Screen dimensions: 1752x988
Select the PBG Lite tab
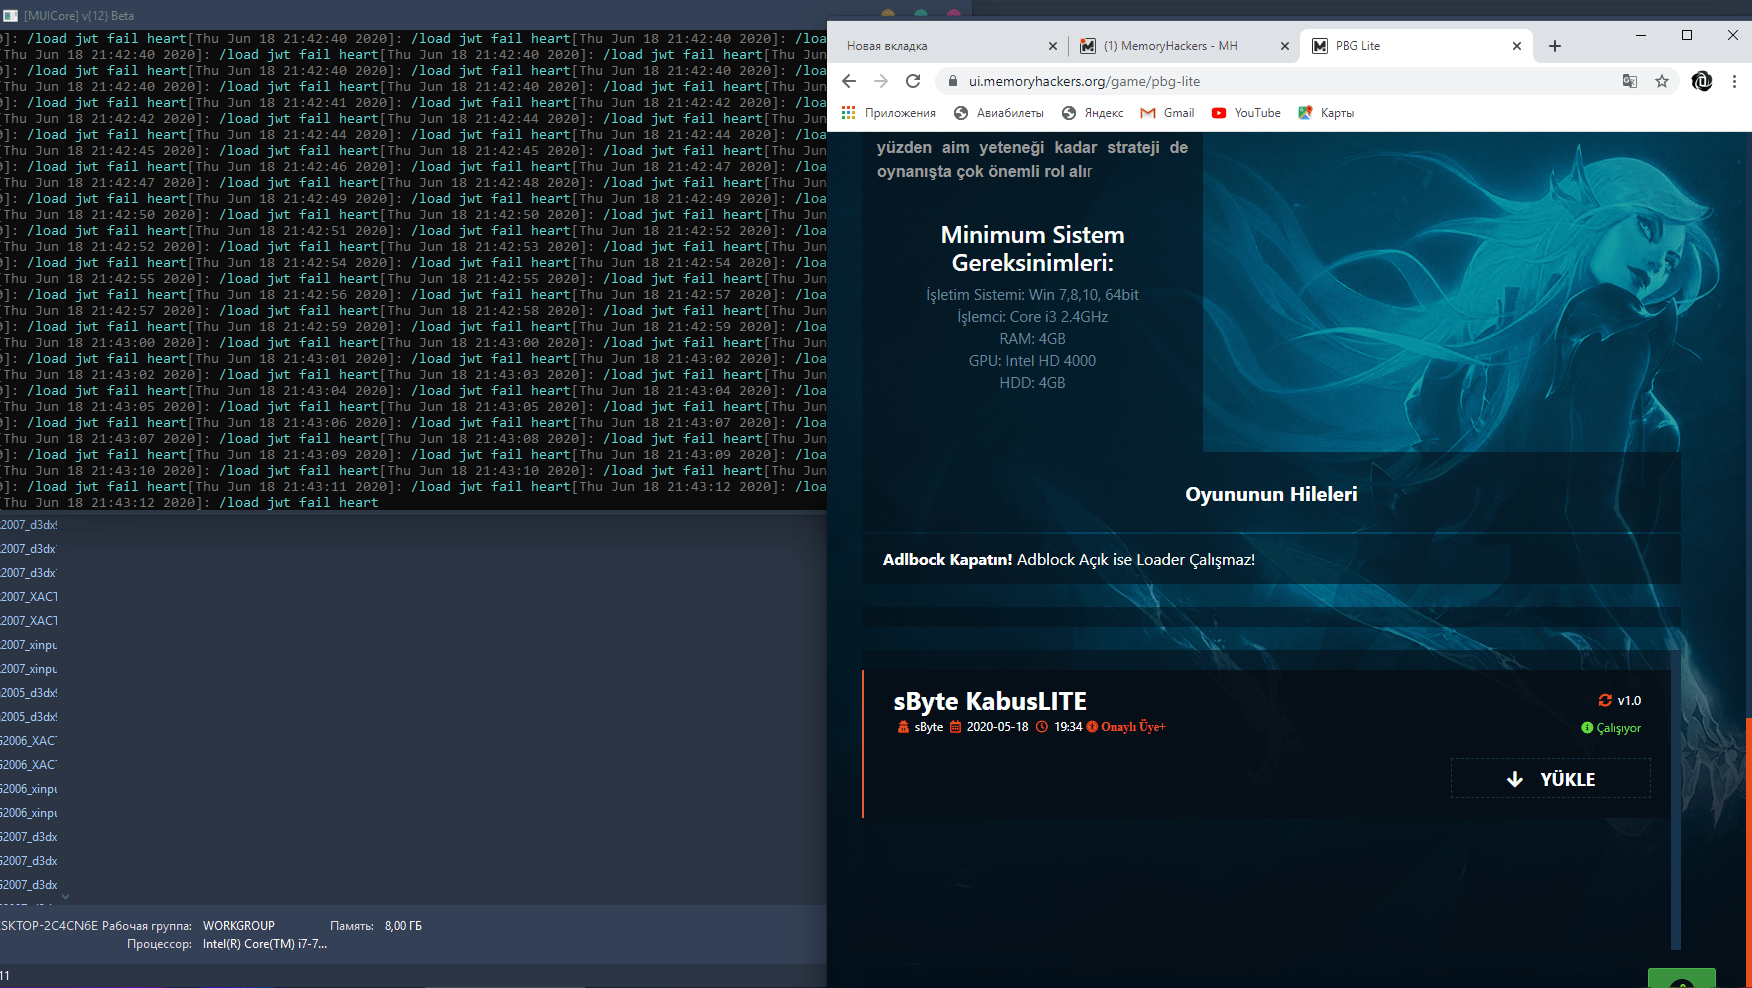(x=1415, y=46)
